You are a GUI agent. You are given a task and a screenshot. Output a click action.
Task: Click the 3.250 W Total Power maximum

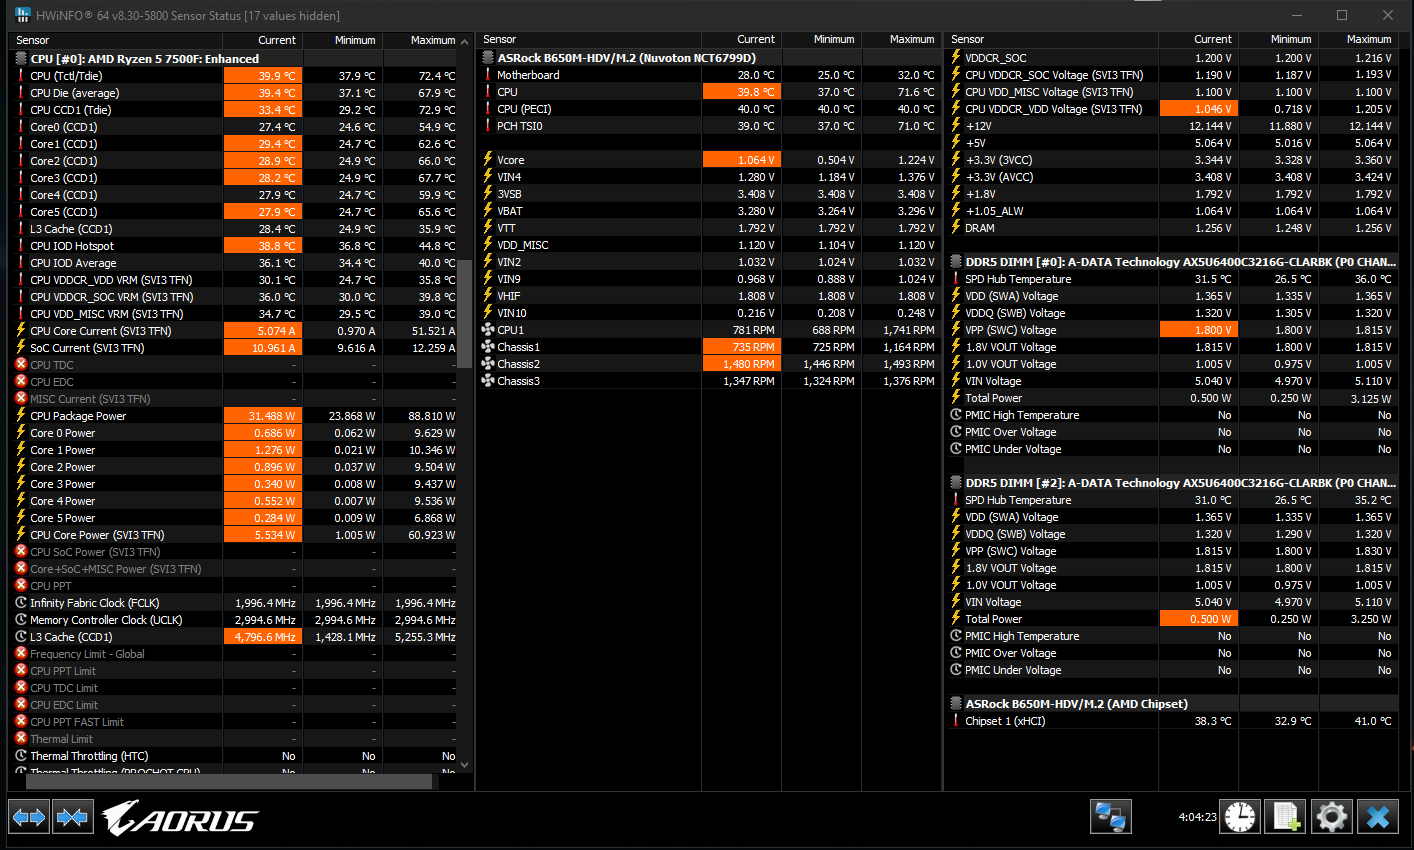1370,619
